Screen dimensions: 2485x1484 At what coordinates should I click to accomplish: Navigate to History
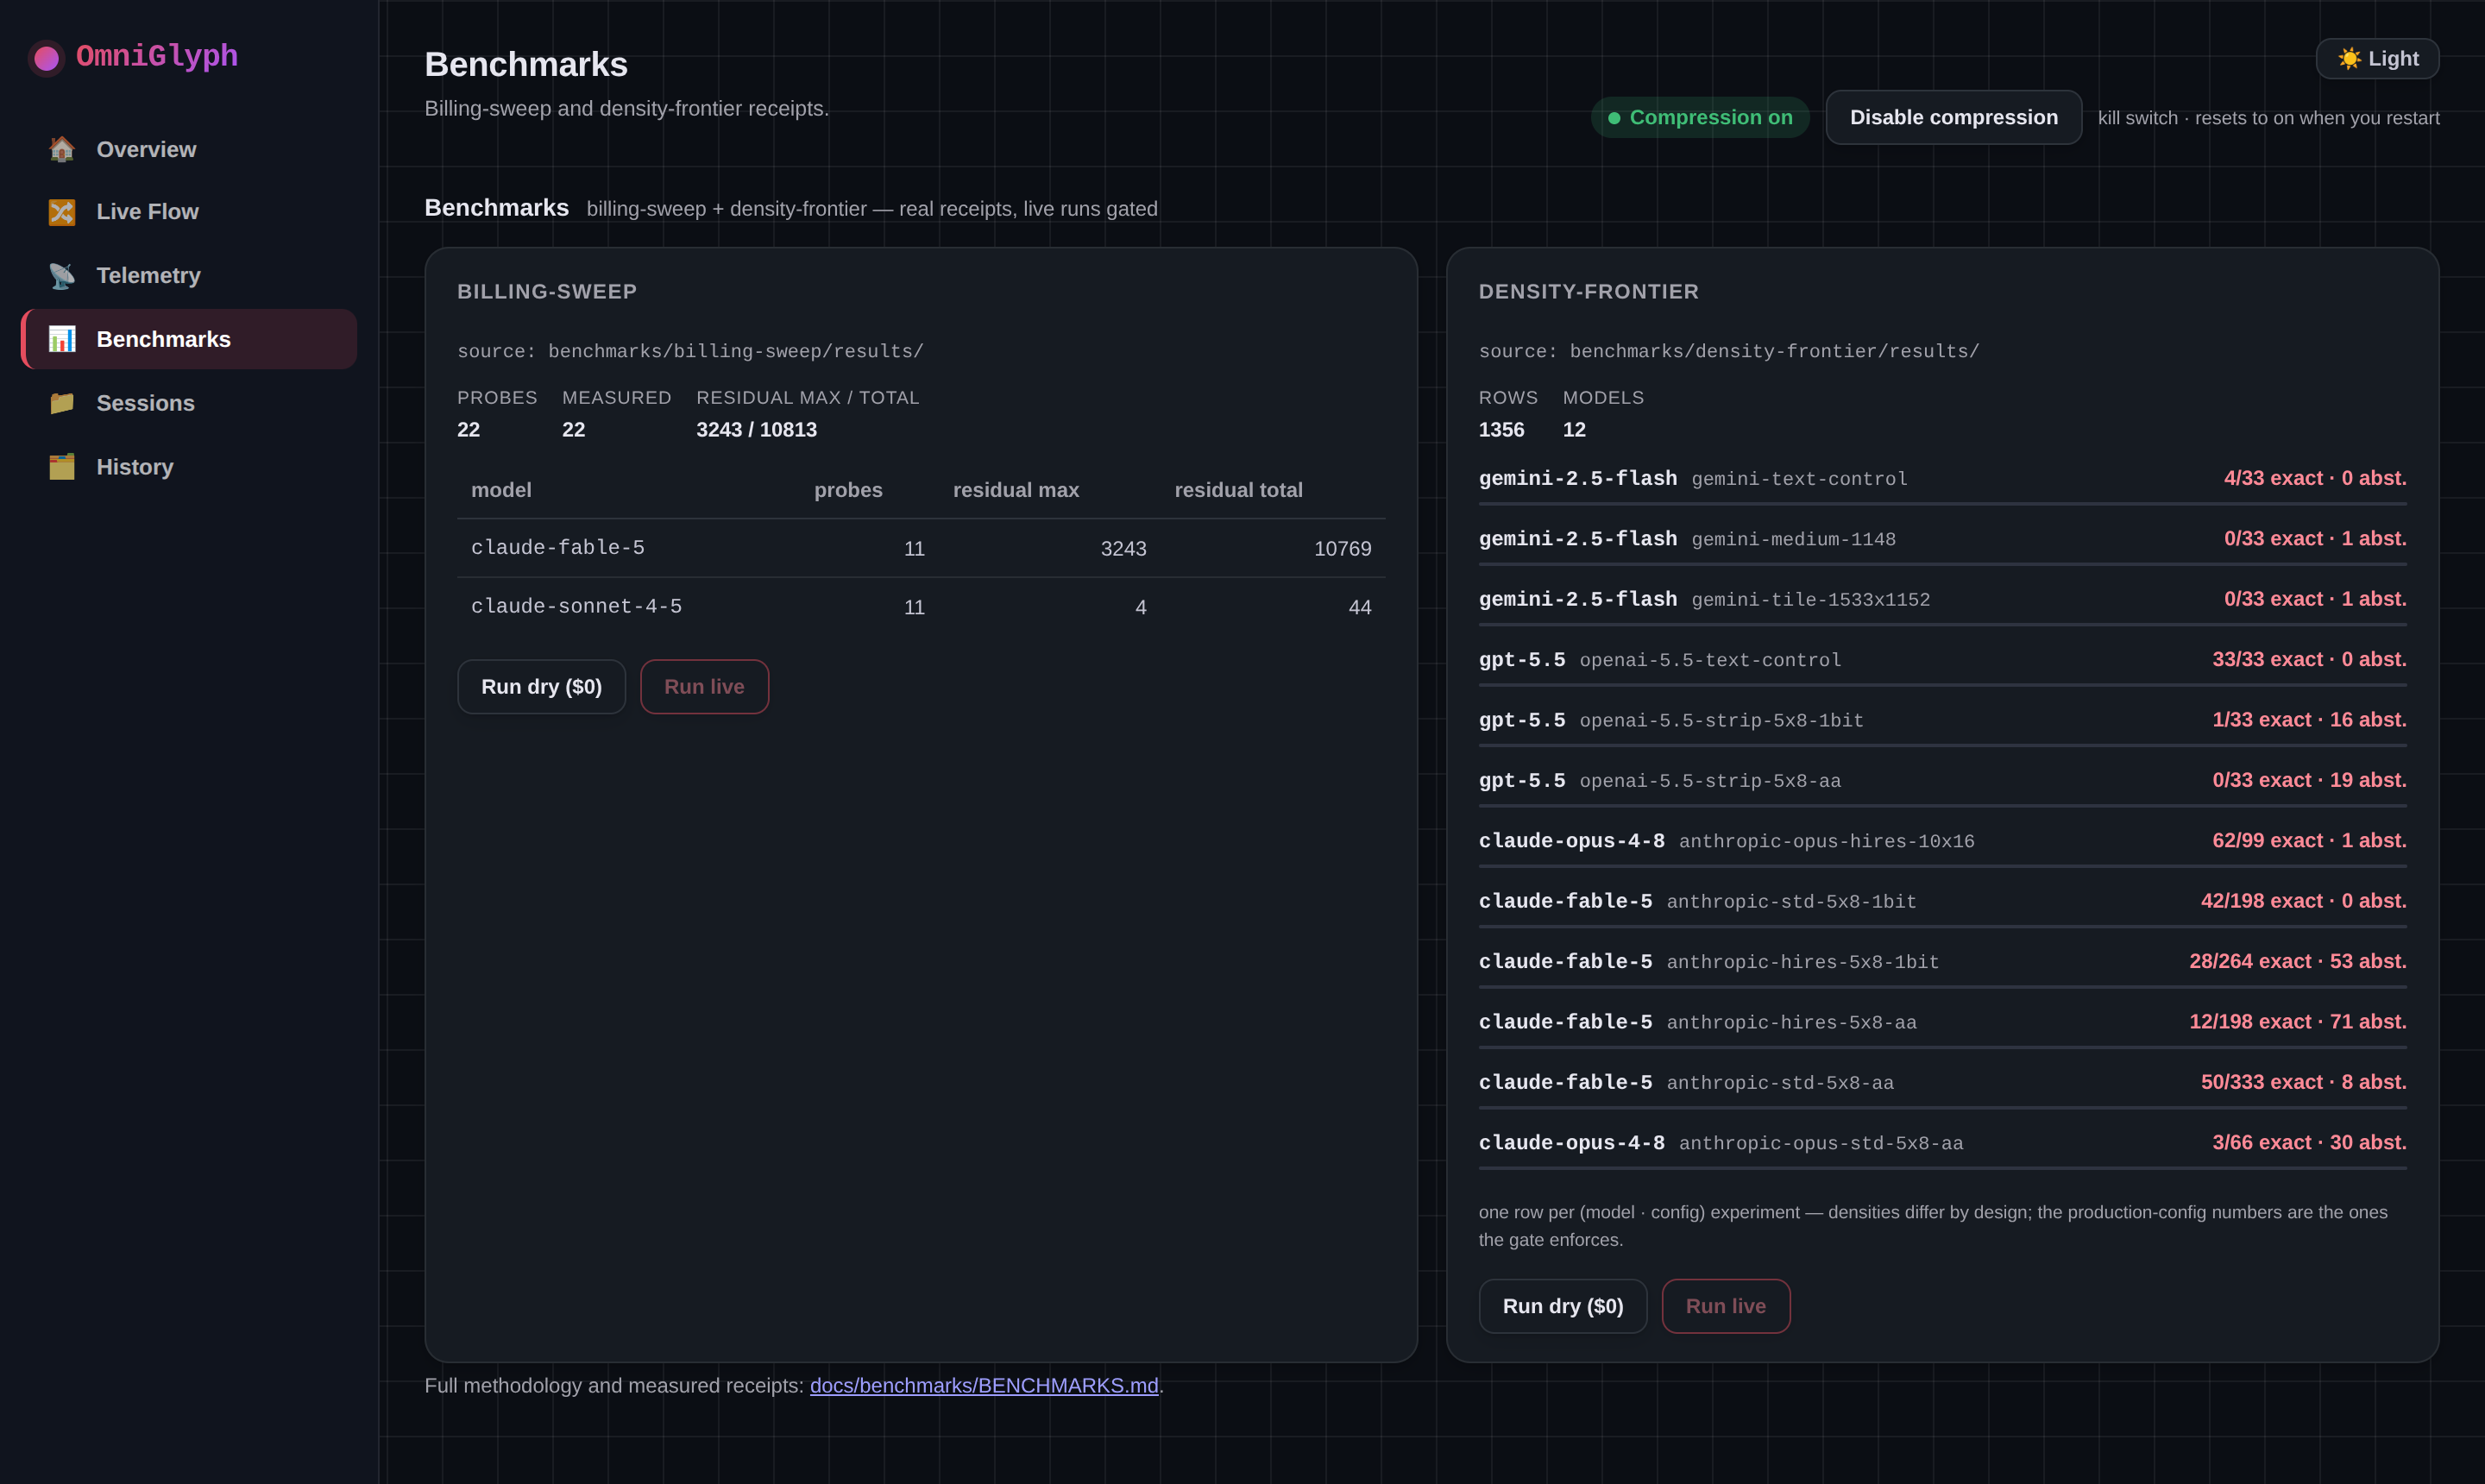[189, 467]
